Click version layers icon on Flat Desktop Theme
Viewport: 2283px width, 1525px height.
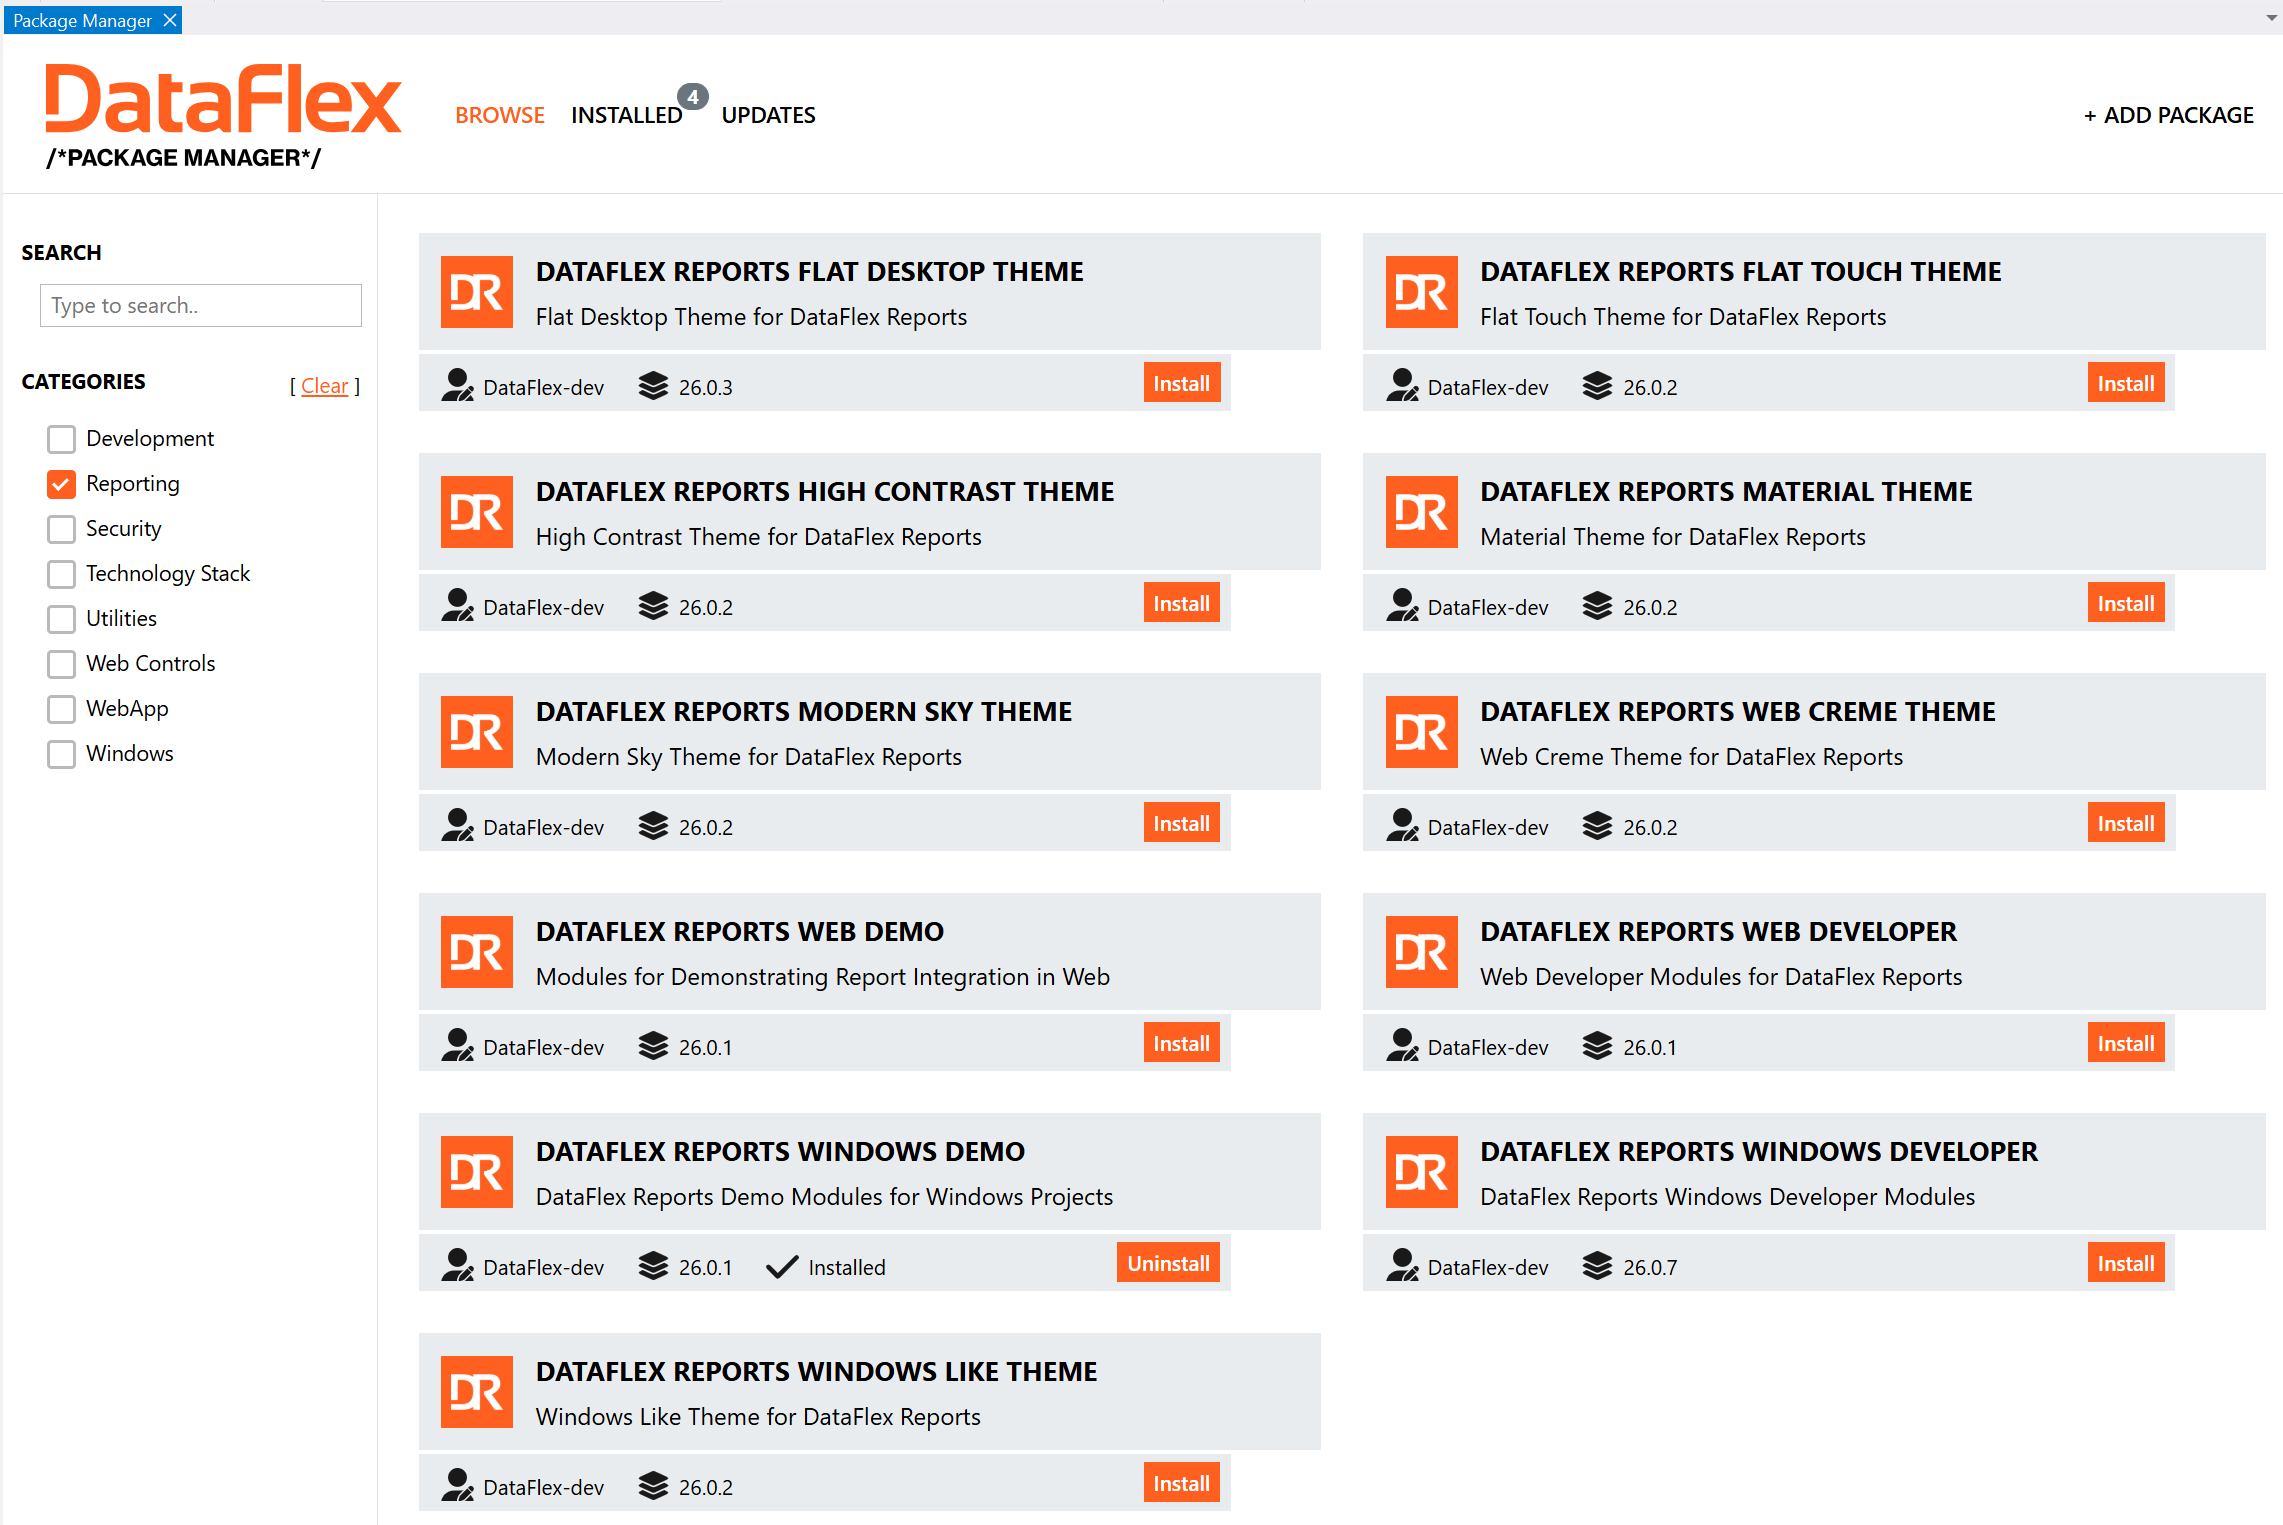click(x=653, y=386)
